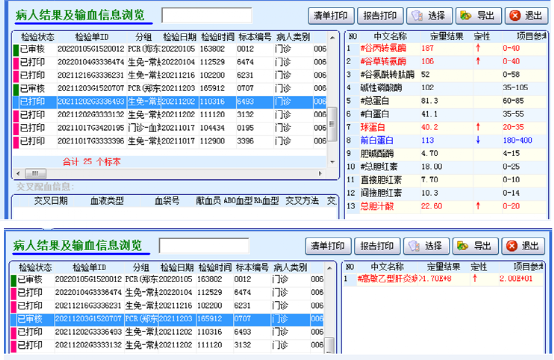Select row 20211203G1520707 in the upper window
Image resolution: width=554 pixels, height=360 pixels.
pos(170,88)
